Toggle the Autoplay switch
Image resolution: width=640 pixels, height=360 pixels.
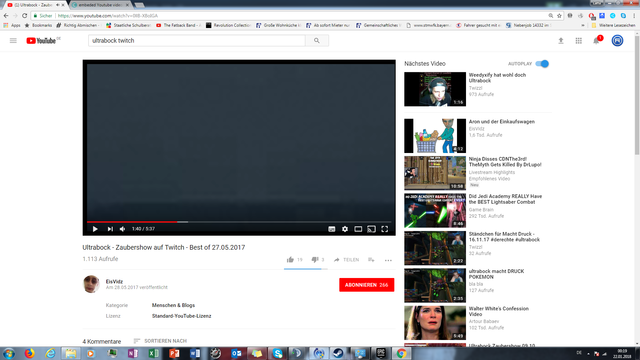[542, 64]
